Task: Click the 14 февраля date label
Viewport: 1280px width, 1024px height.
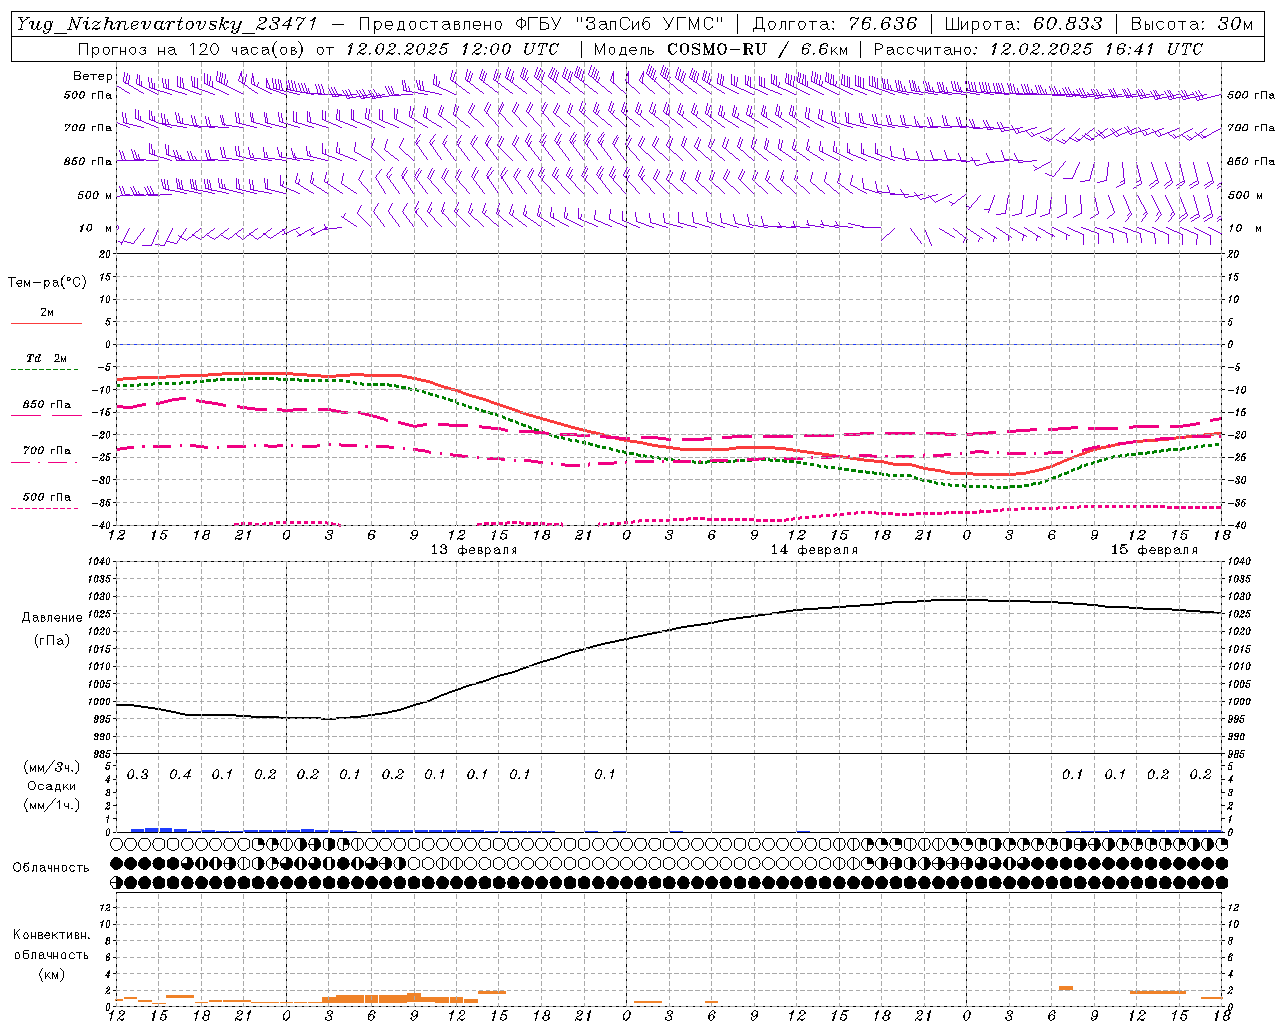Action: pyautogui.click(x=814, y=550)
